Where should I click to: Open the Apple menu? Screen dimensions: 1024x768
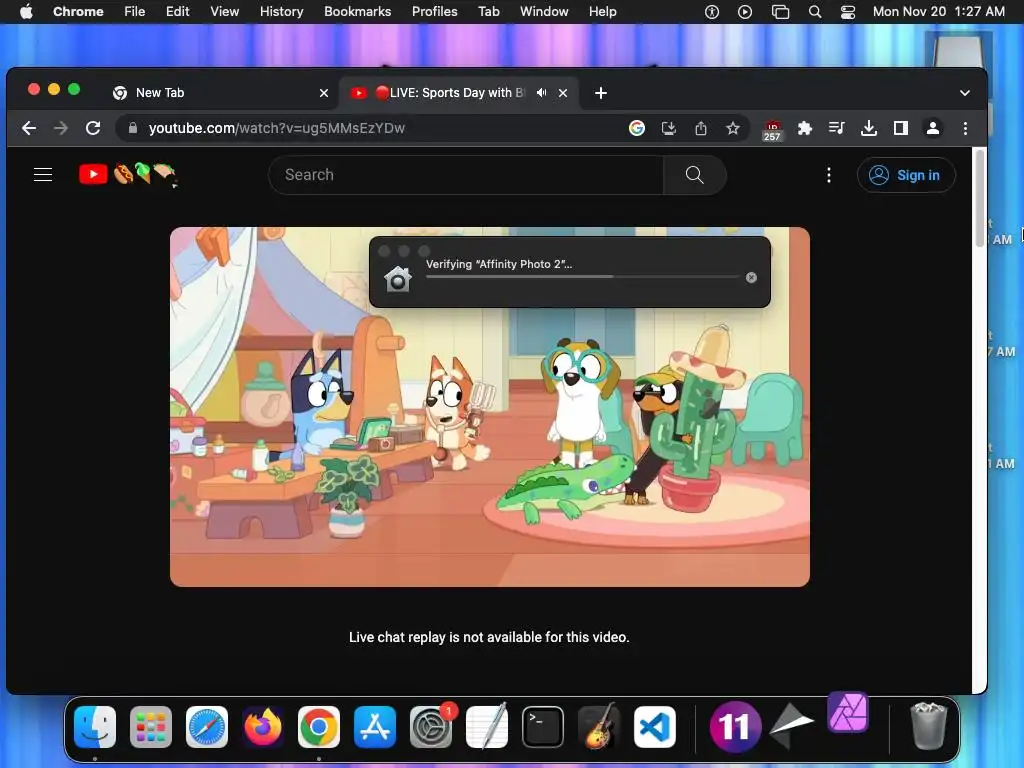coord(26,11)
